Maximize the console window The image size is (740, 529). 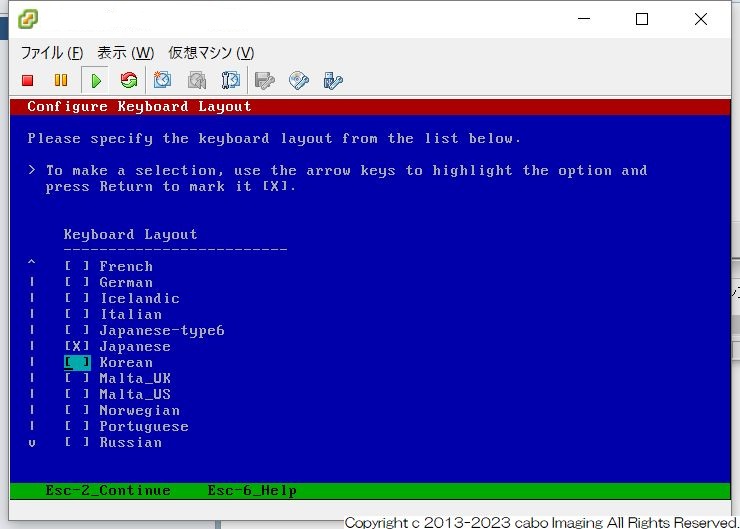click(642, 19)
